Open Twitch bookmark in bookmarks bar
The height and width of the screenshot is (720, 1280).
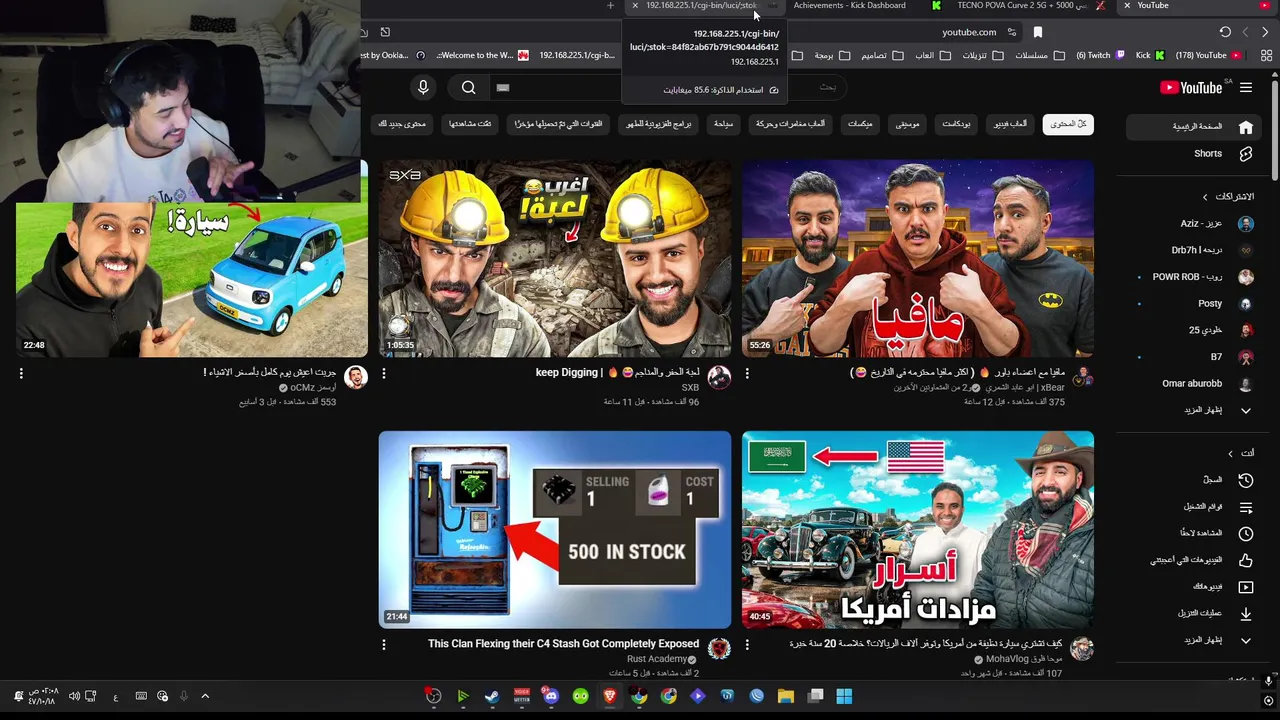[x=1100, y=56]
